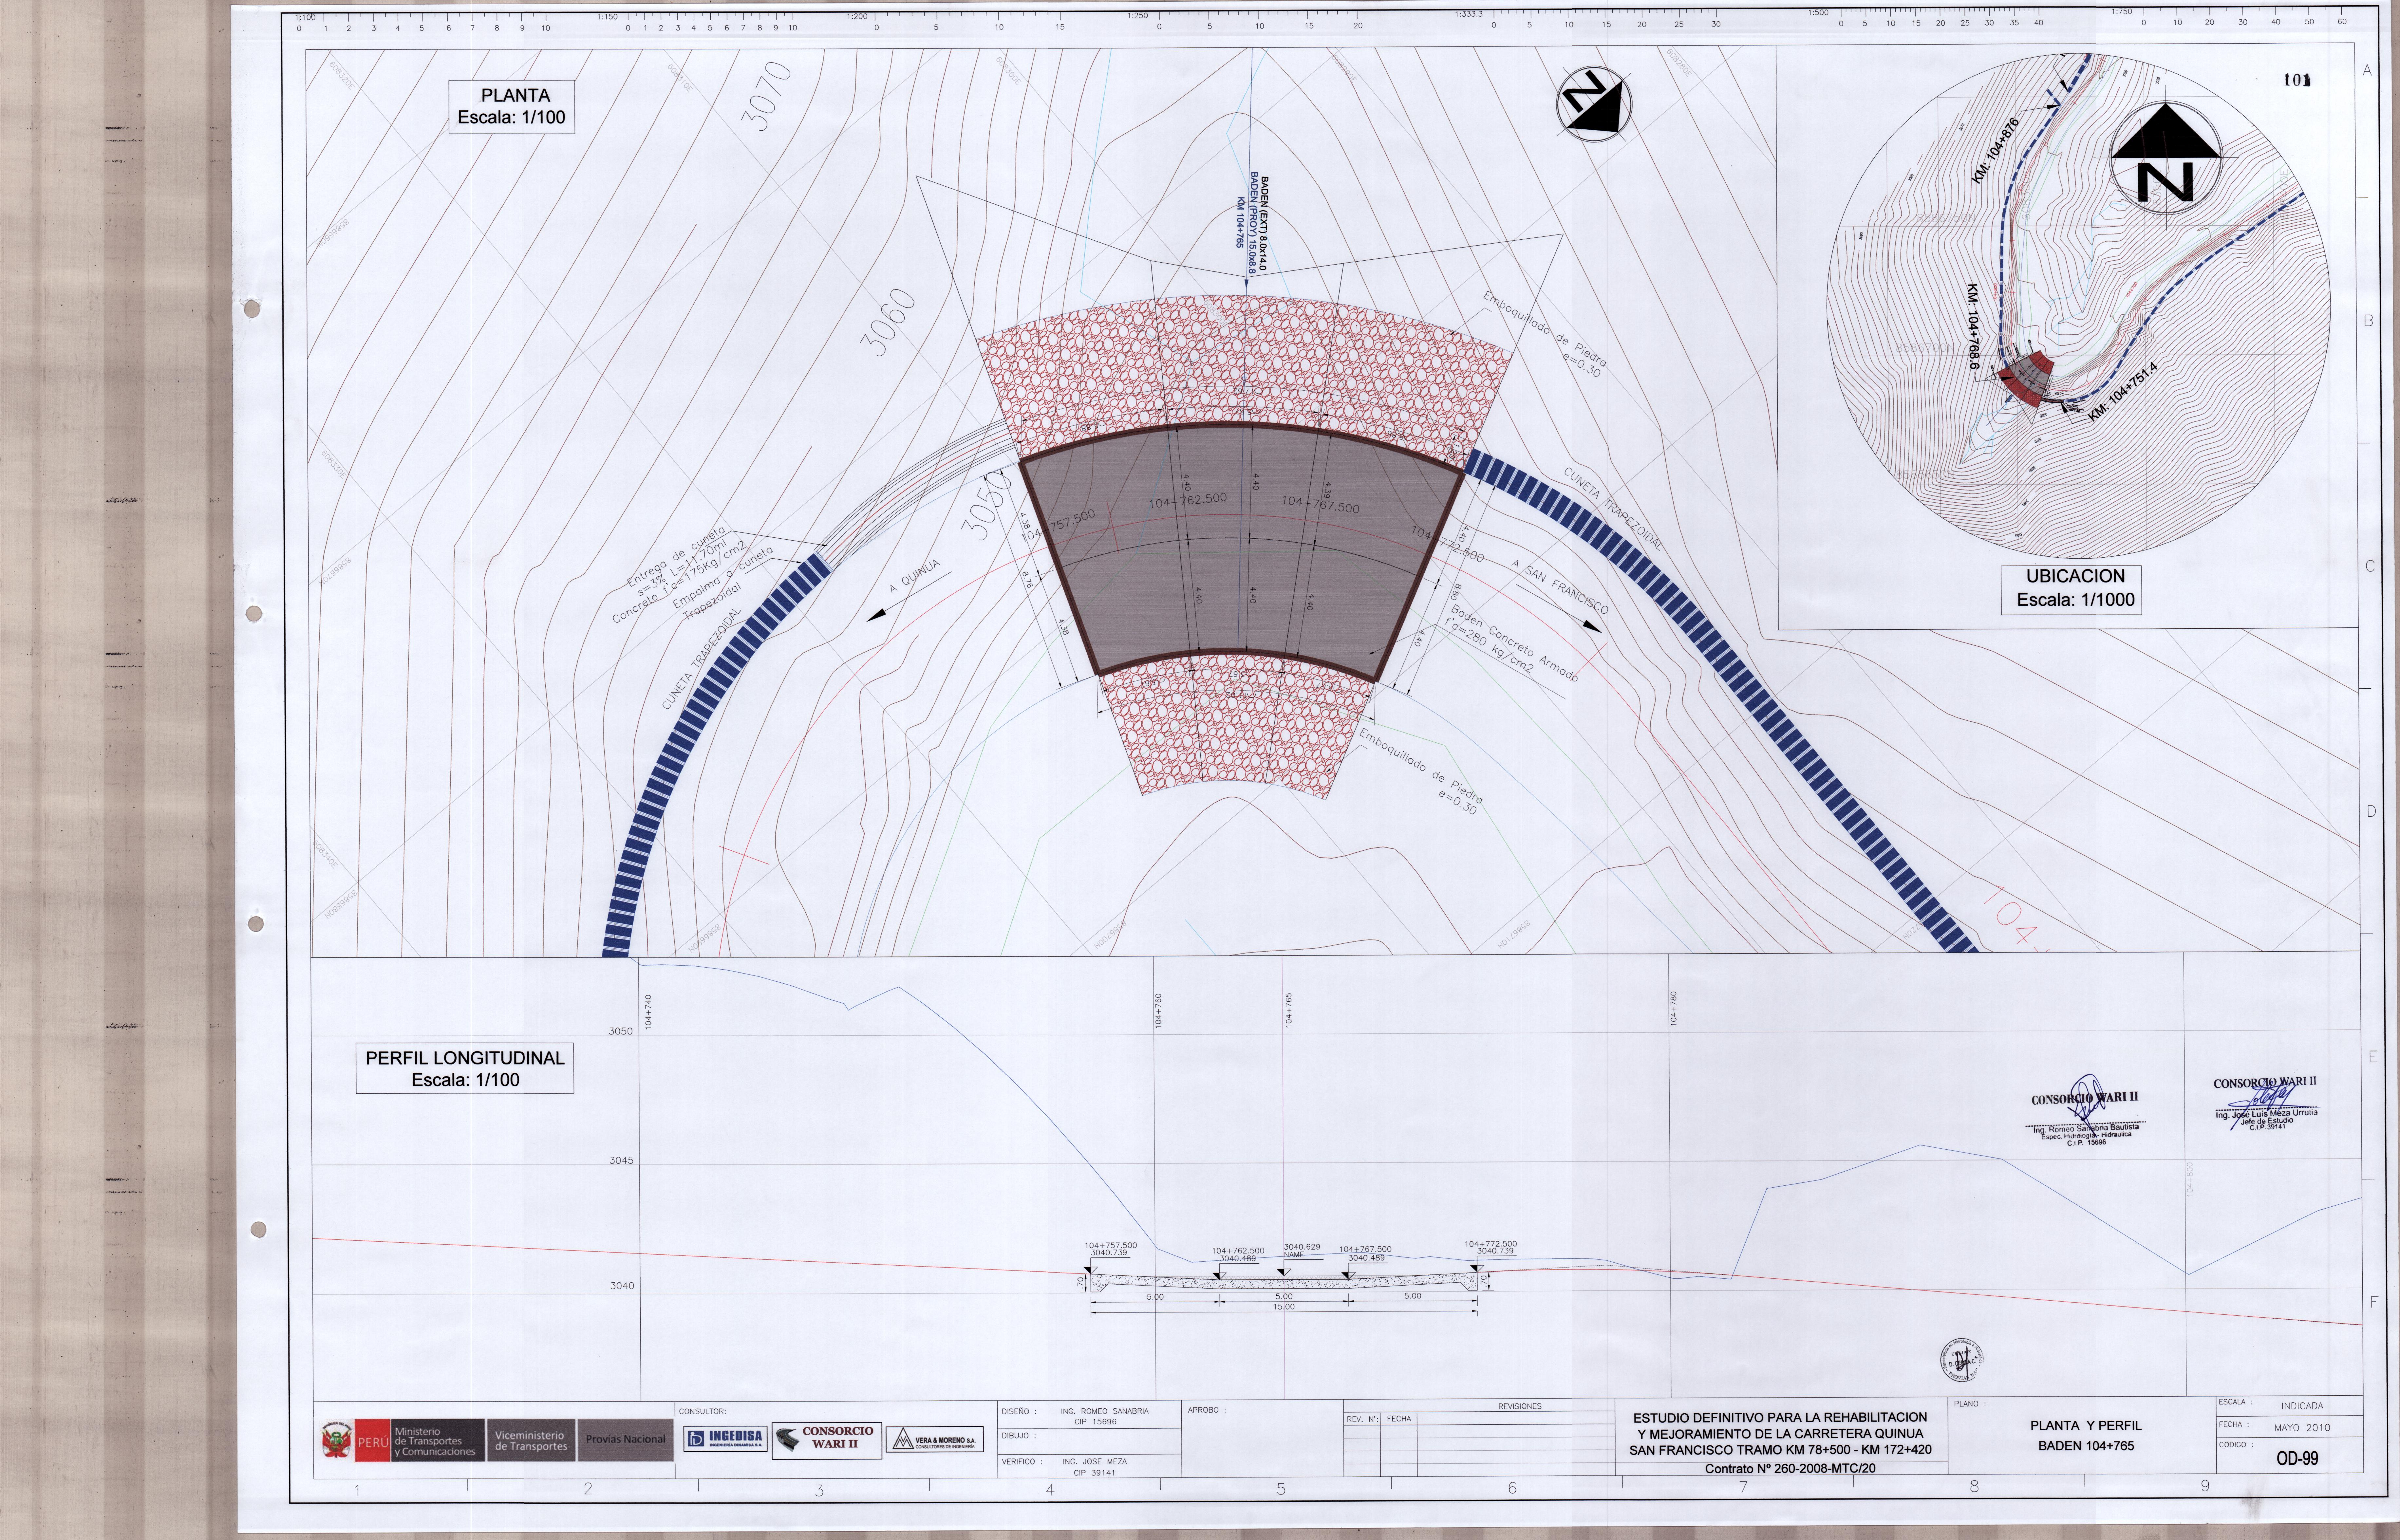This screenshot has width=2400, height=1540.
Task: Click the 'A SAN FRANCISCO' direction label
Action: tap(1560, 587)
